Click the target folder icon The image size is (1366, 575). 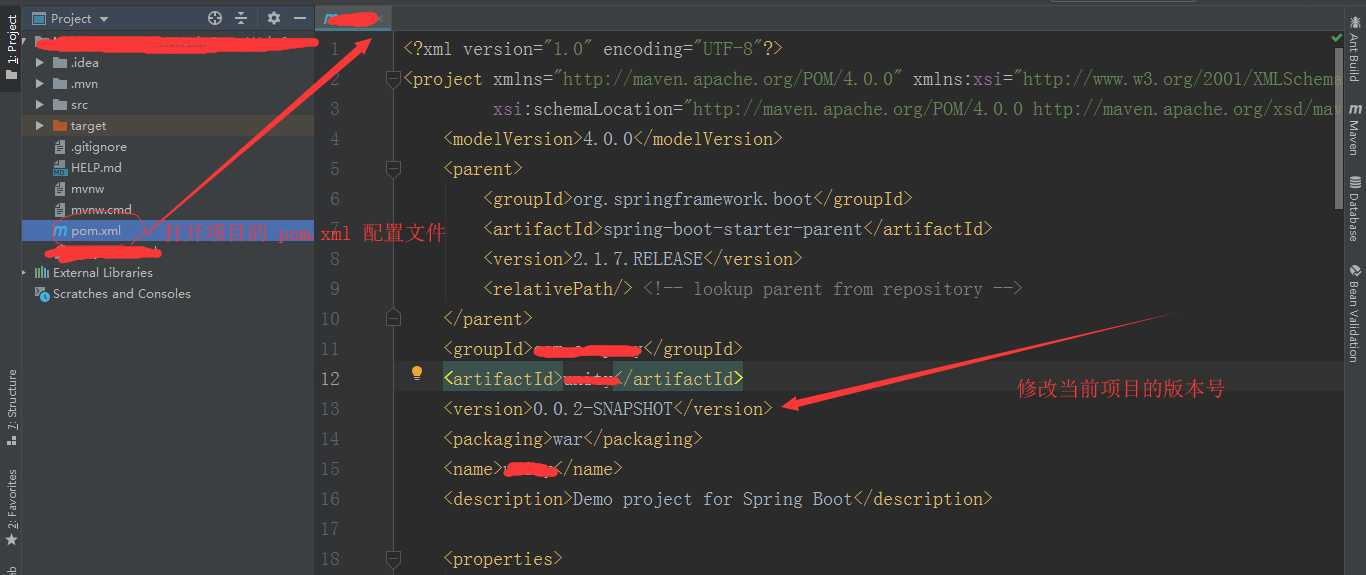point(60,125)
